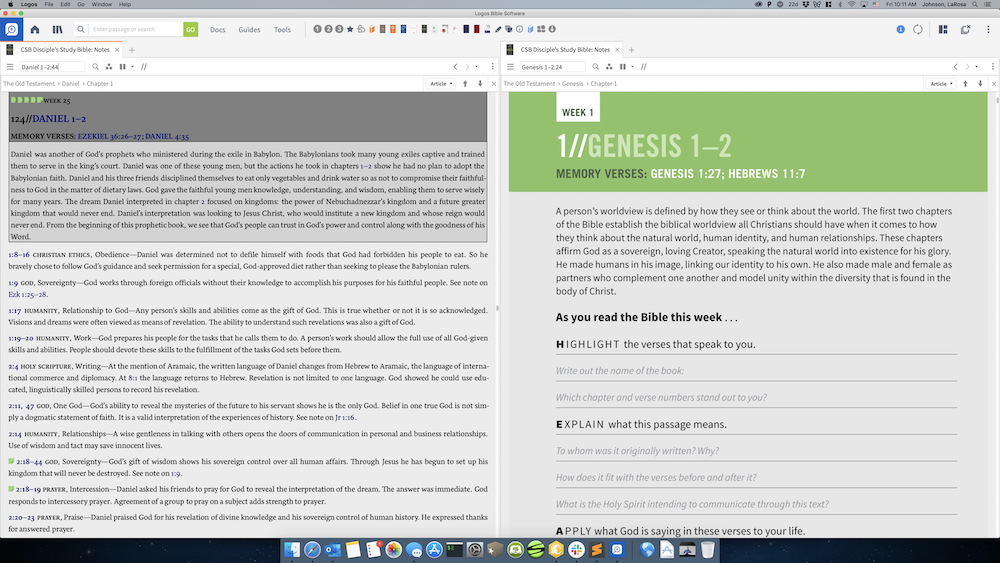Image resolution: width=1000 pixels, height=563 pixels.
Task: Click shortcut number 1 circle icon
Action: tap(318, 29)
